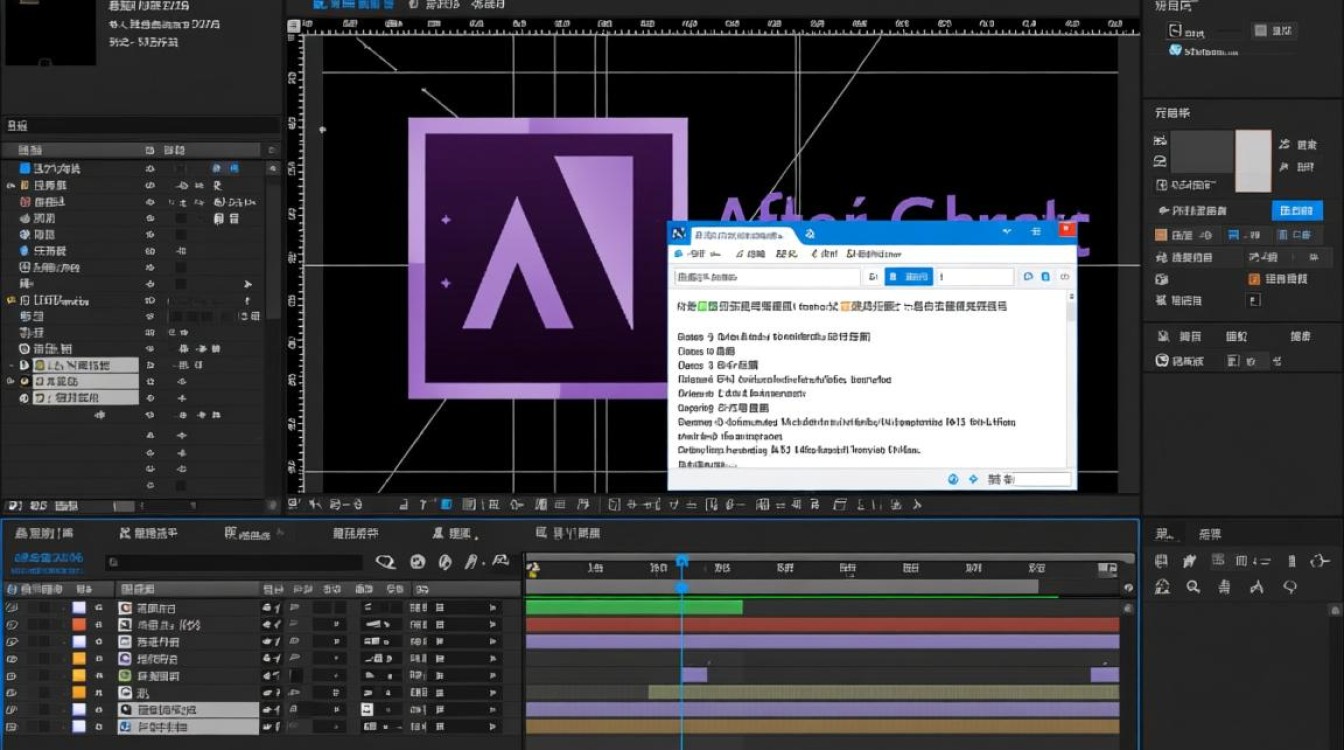Click the first blue round icon at the dialog's bottom
1344x750 pixels.
pos(955,479)
